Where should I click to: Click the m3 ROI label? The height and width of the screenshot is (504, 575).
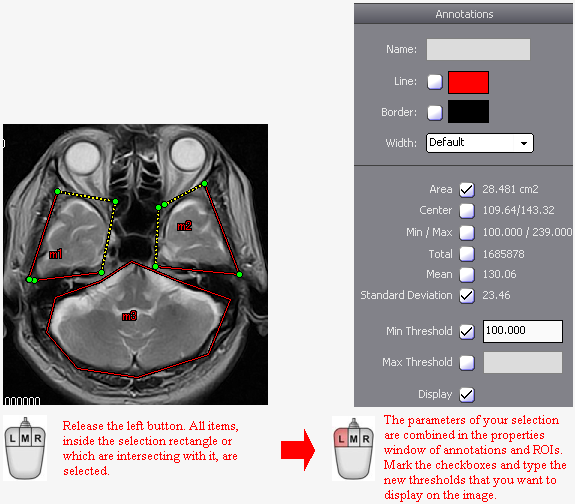click(x=129, y=316)
